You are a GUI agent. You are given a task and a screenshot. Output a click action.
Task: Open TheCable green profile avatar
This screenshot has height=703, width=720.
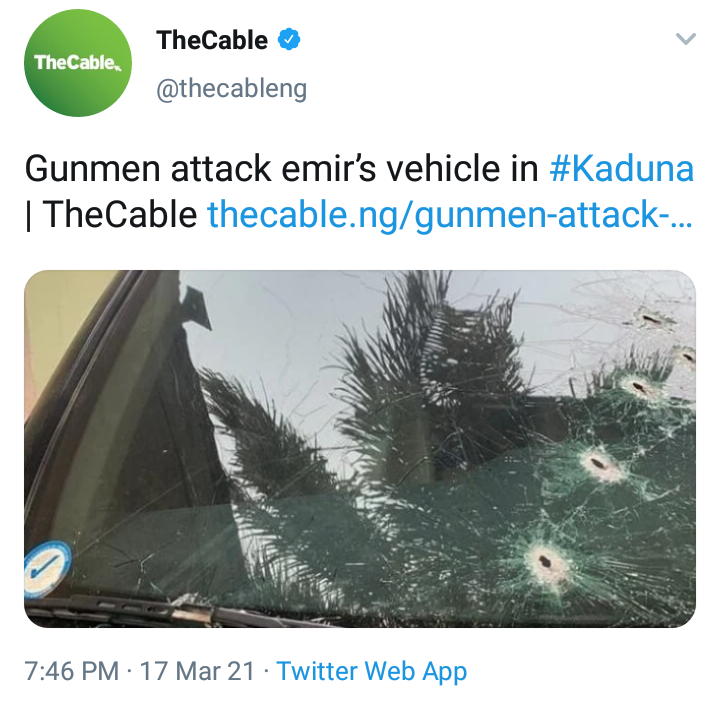coord(78,63)
